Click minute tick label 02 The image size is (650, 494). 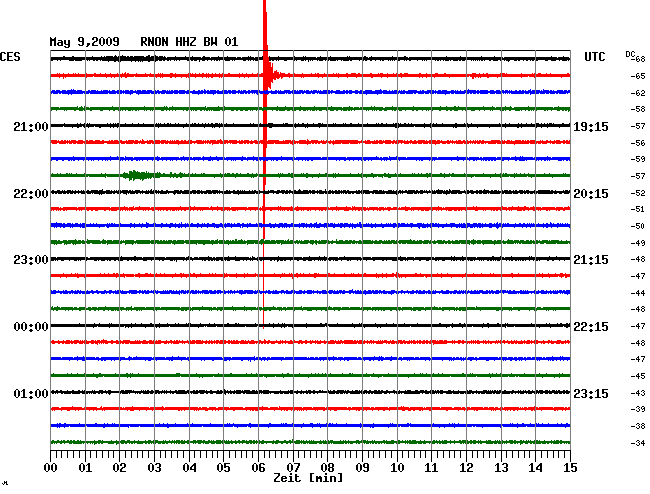(x=119, y=468)
